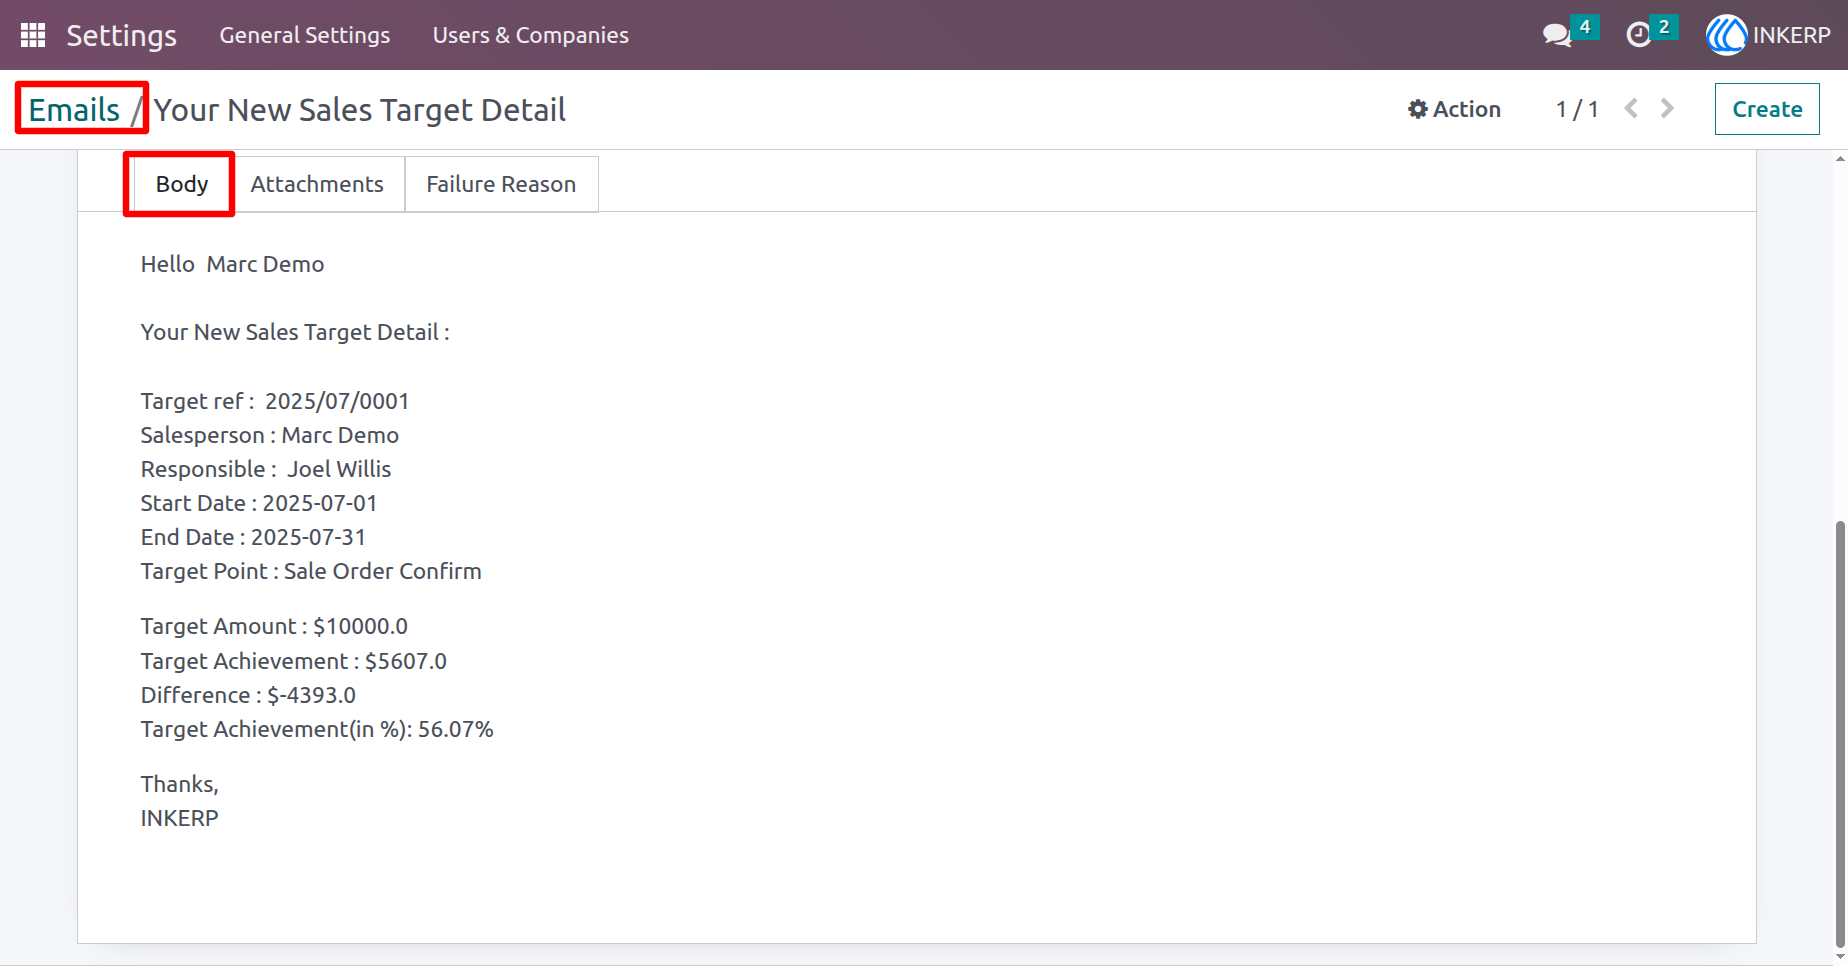
Task: Click the 1 / 1 pager counter
Action: [1577, 109]
